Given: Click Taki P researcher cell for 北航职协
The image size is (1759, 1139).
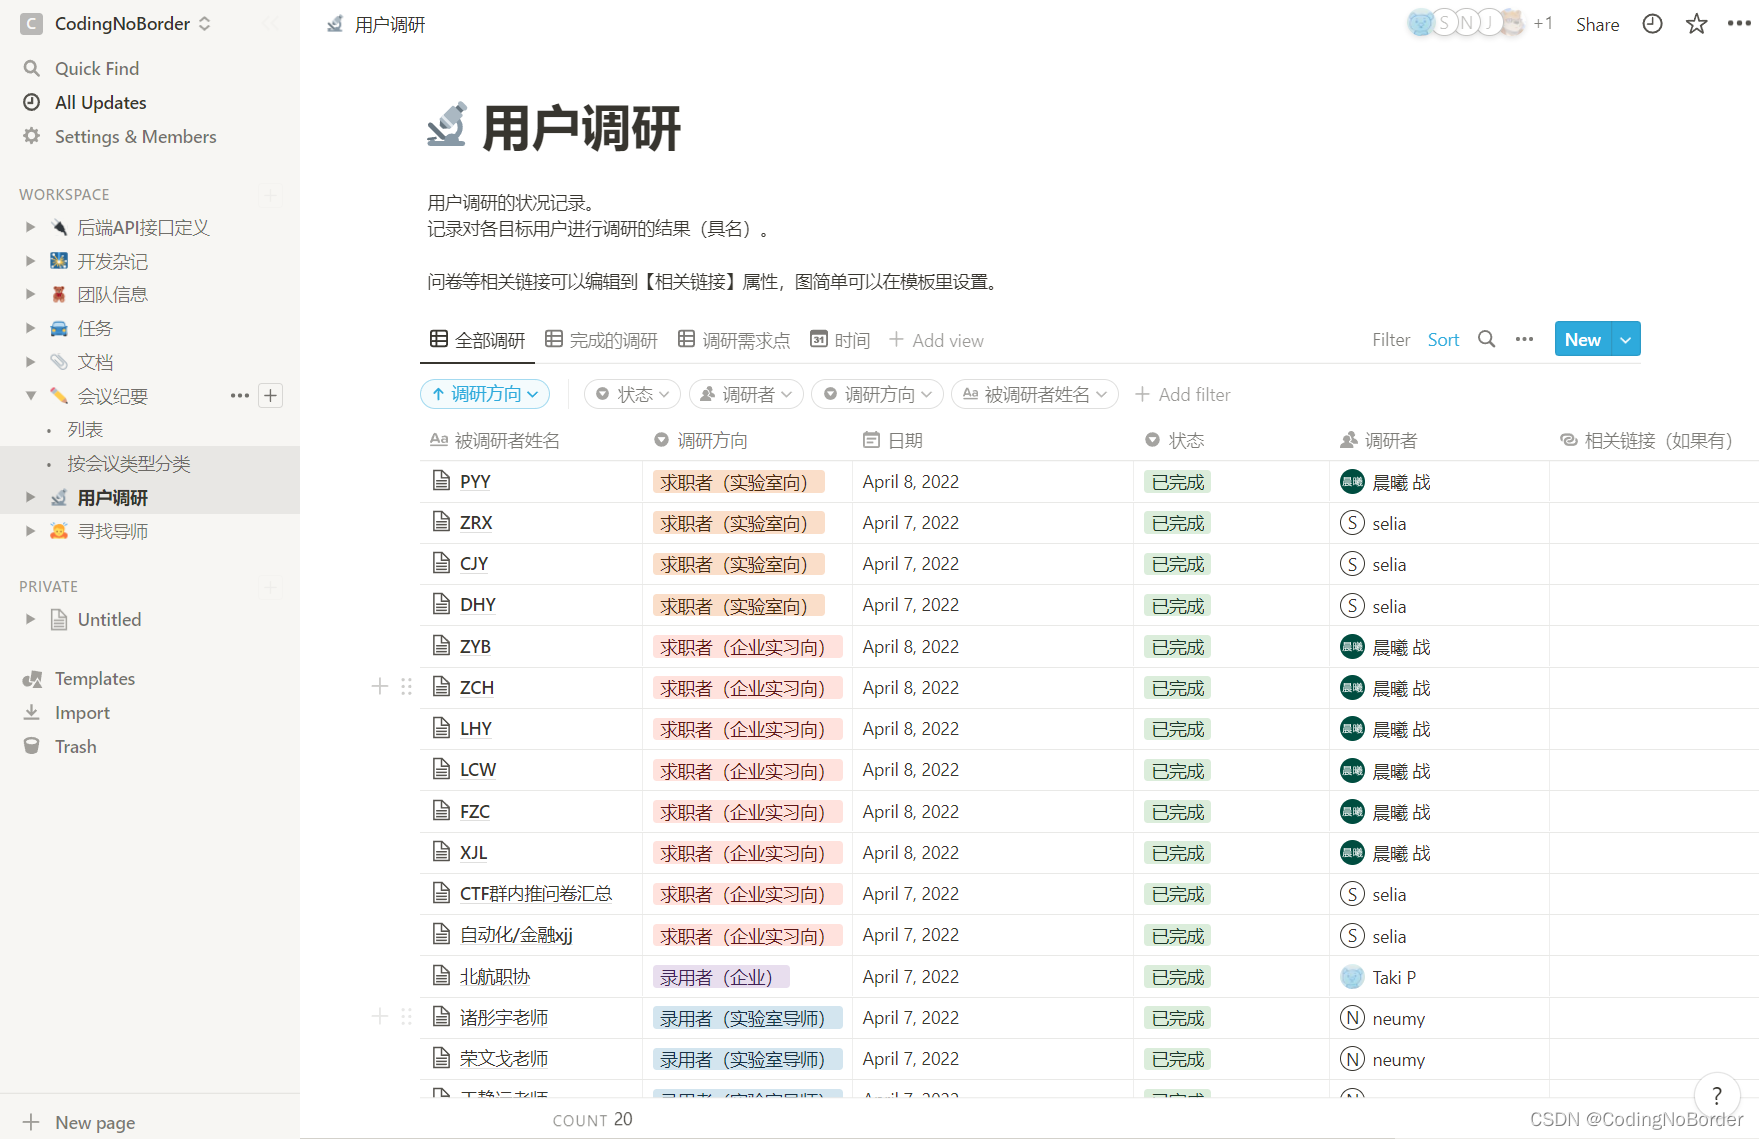Looking at the screenshot, I should [1378, 977].
